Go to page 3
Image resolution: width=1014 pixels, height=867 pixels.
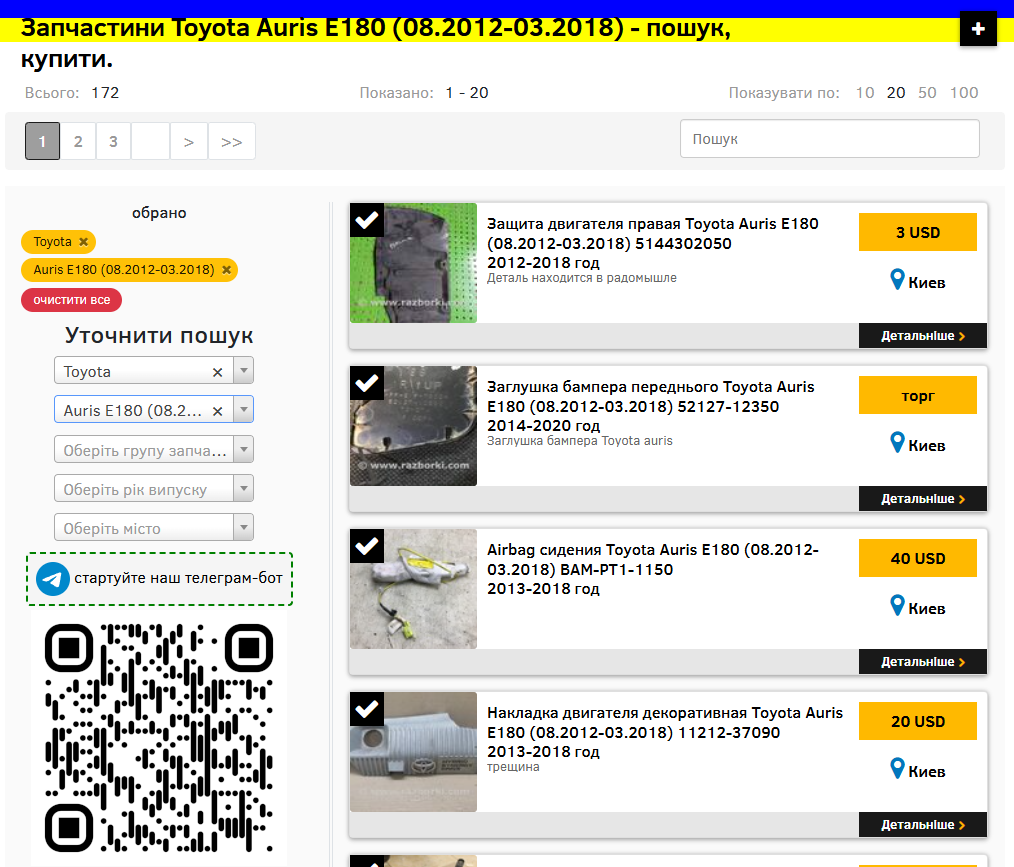click(x=113, y=141)
